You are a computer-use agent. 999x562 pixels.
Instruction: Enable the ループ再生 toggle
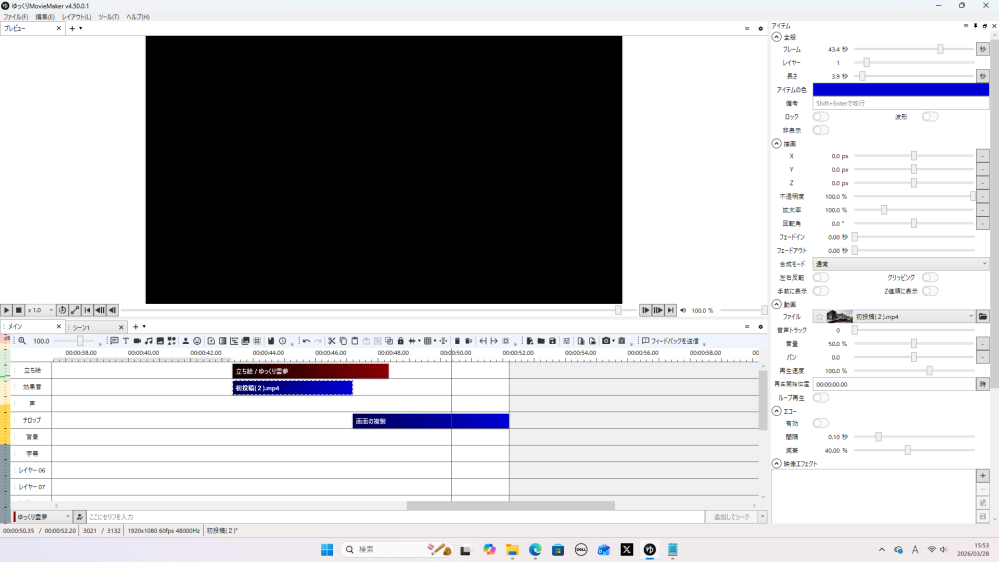pos(821,397)
